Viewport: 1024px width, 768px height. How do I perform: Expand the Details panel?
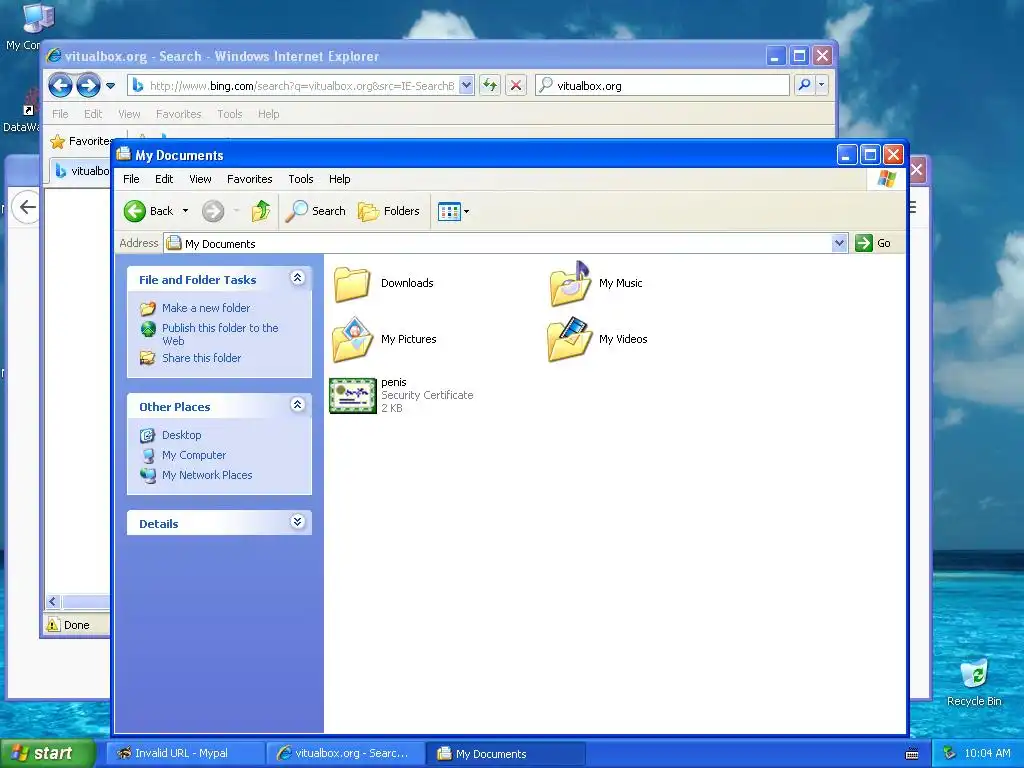point(297,522)
